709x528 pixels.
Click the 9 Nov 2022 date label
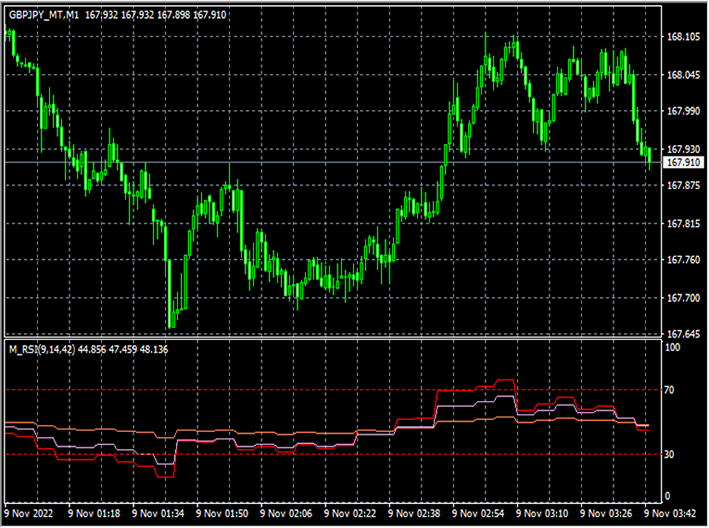click(x=28, y=514)
